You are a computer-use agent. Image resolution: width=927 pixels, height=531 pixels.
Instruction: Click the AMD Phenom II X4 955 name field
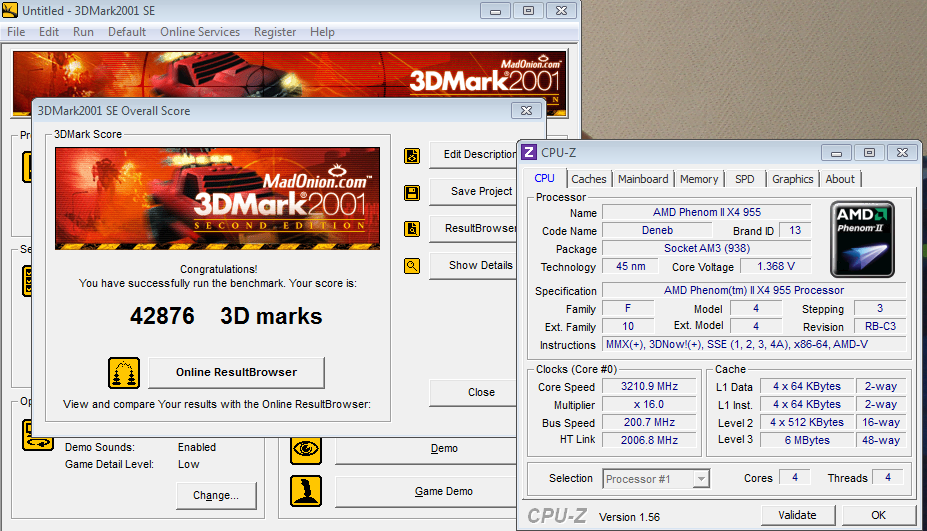tap(706, 212)
